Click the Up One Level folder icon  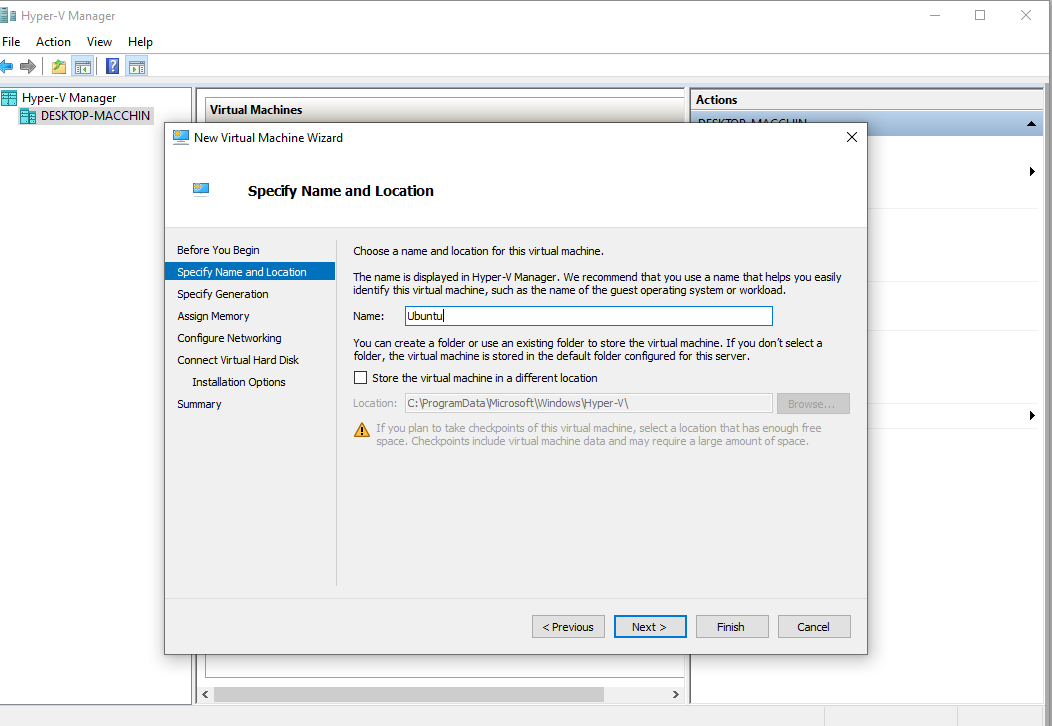[59, 67]
